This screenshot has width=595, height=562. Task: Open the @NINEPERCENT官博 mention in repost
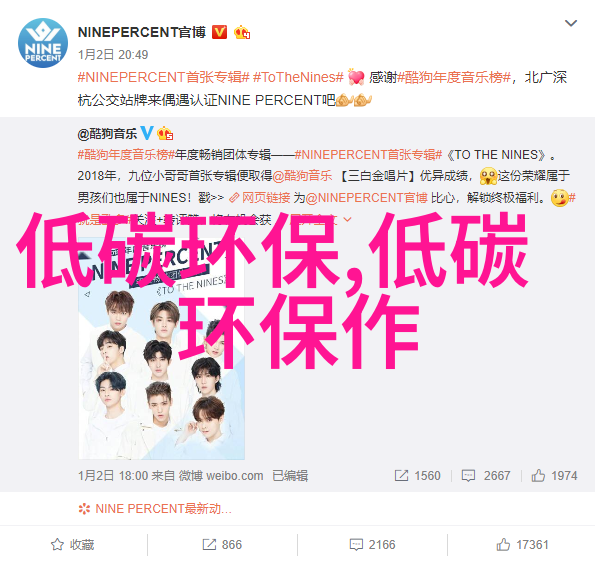[367, 198]
